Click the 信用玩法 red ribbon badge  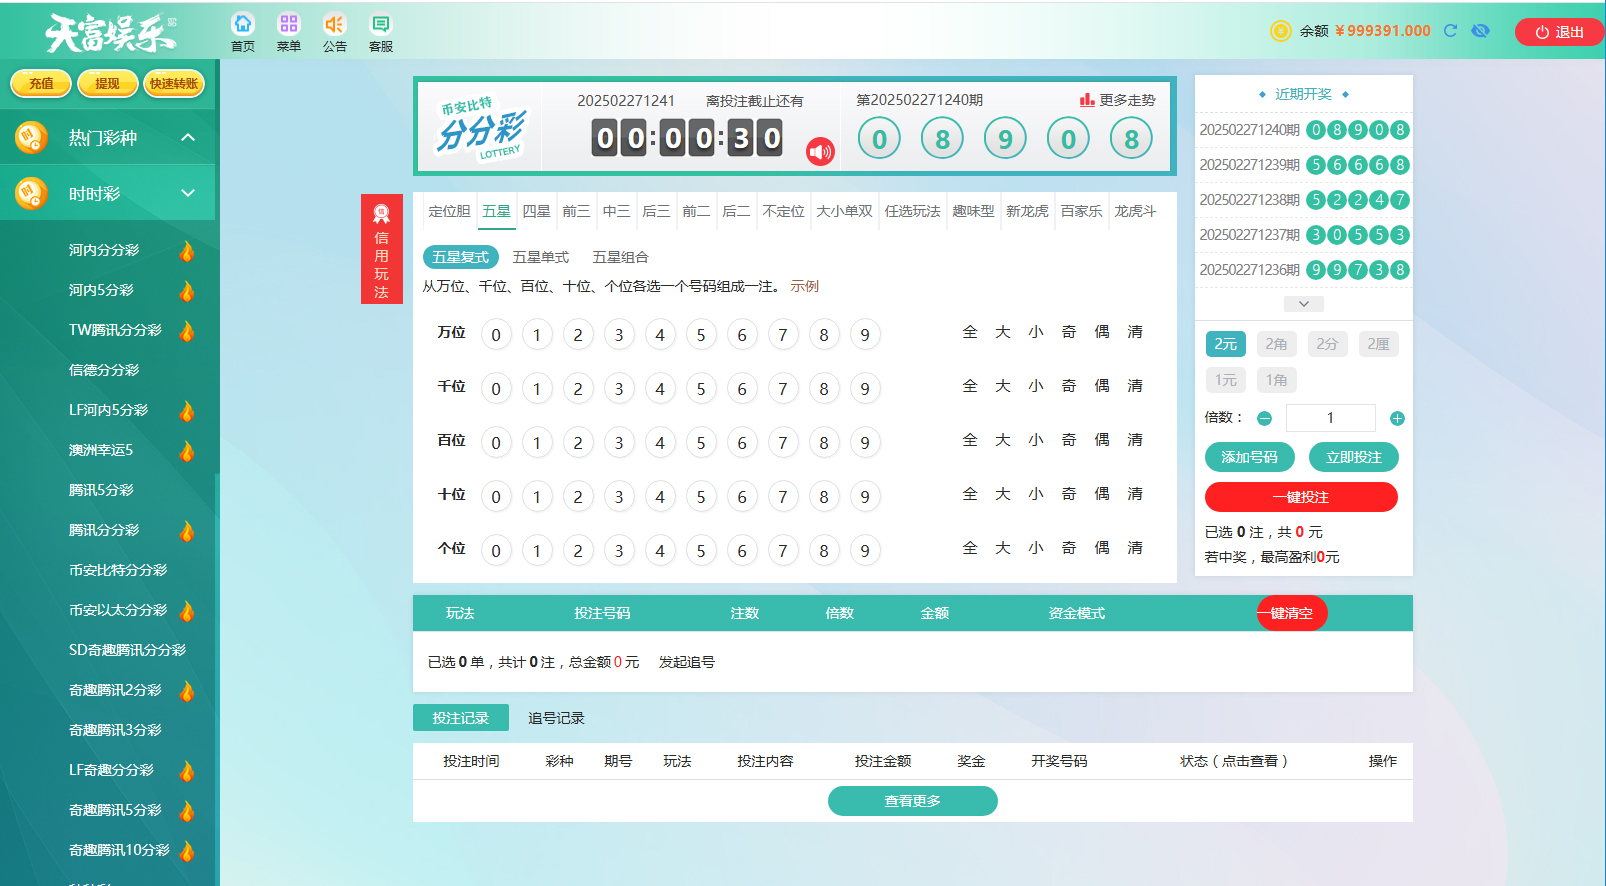coord(381,248)
